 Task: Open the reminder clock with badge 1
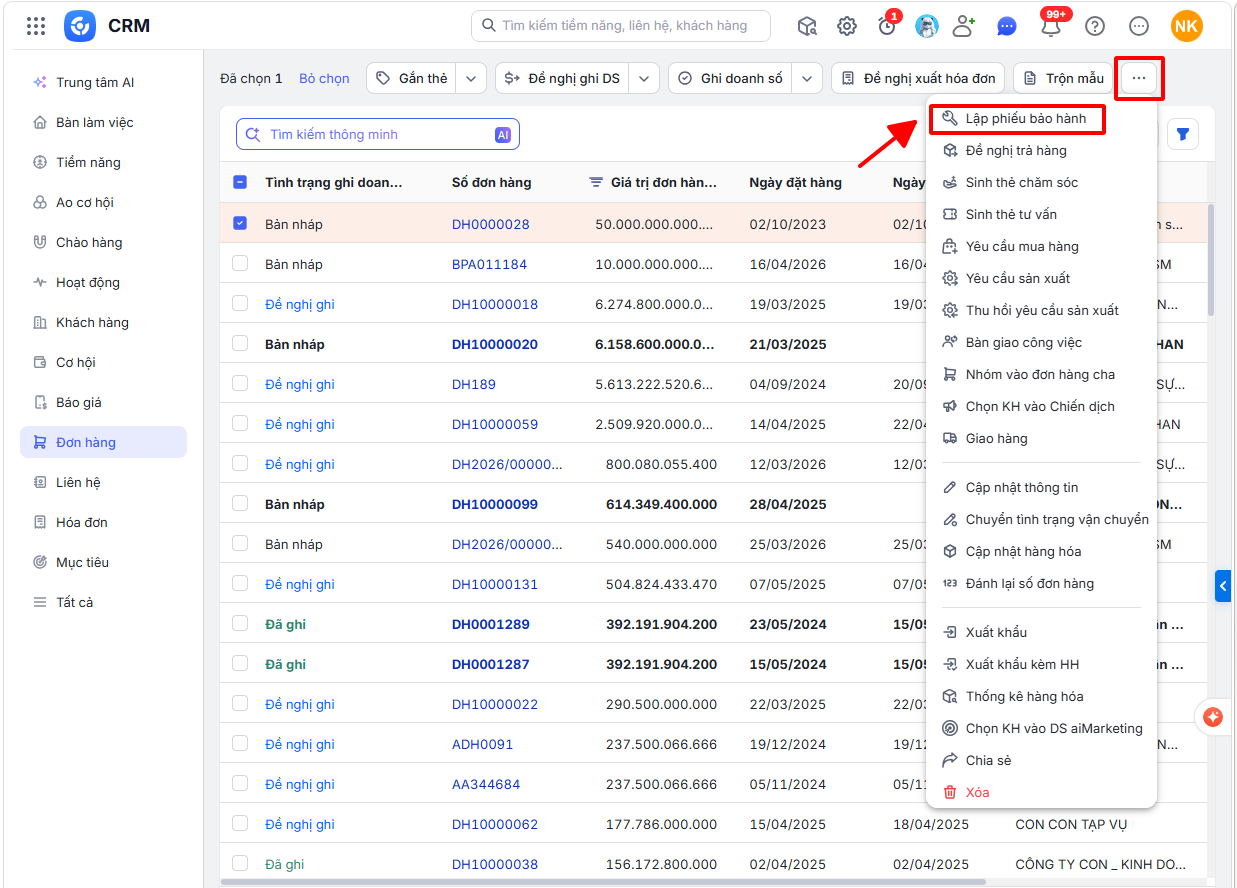coord(887,26)
